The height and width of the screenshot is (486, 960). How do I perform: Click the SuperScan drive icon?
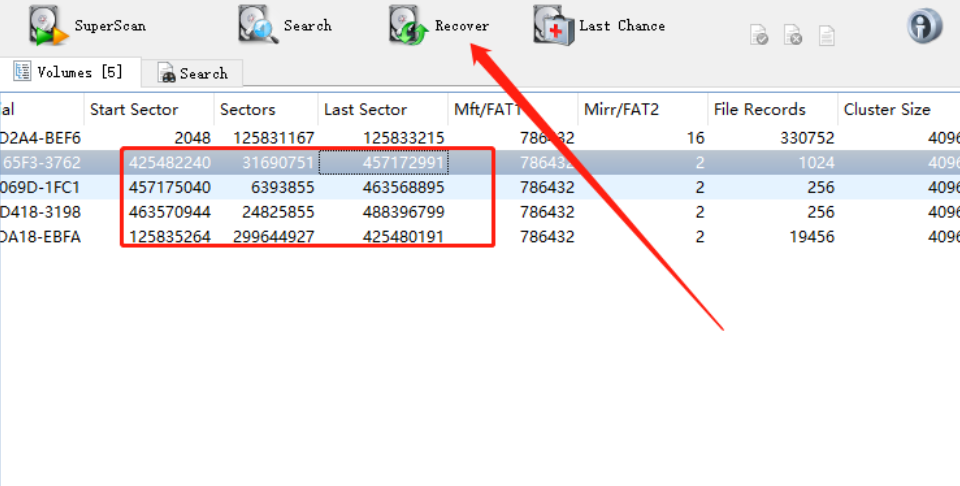[x=48, y=26]
